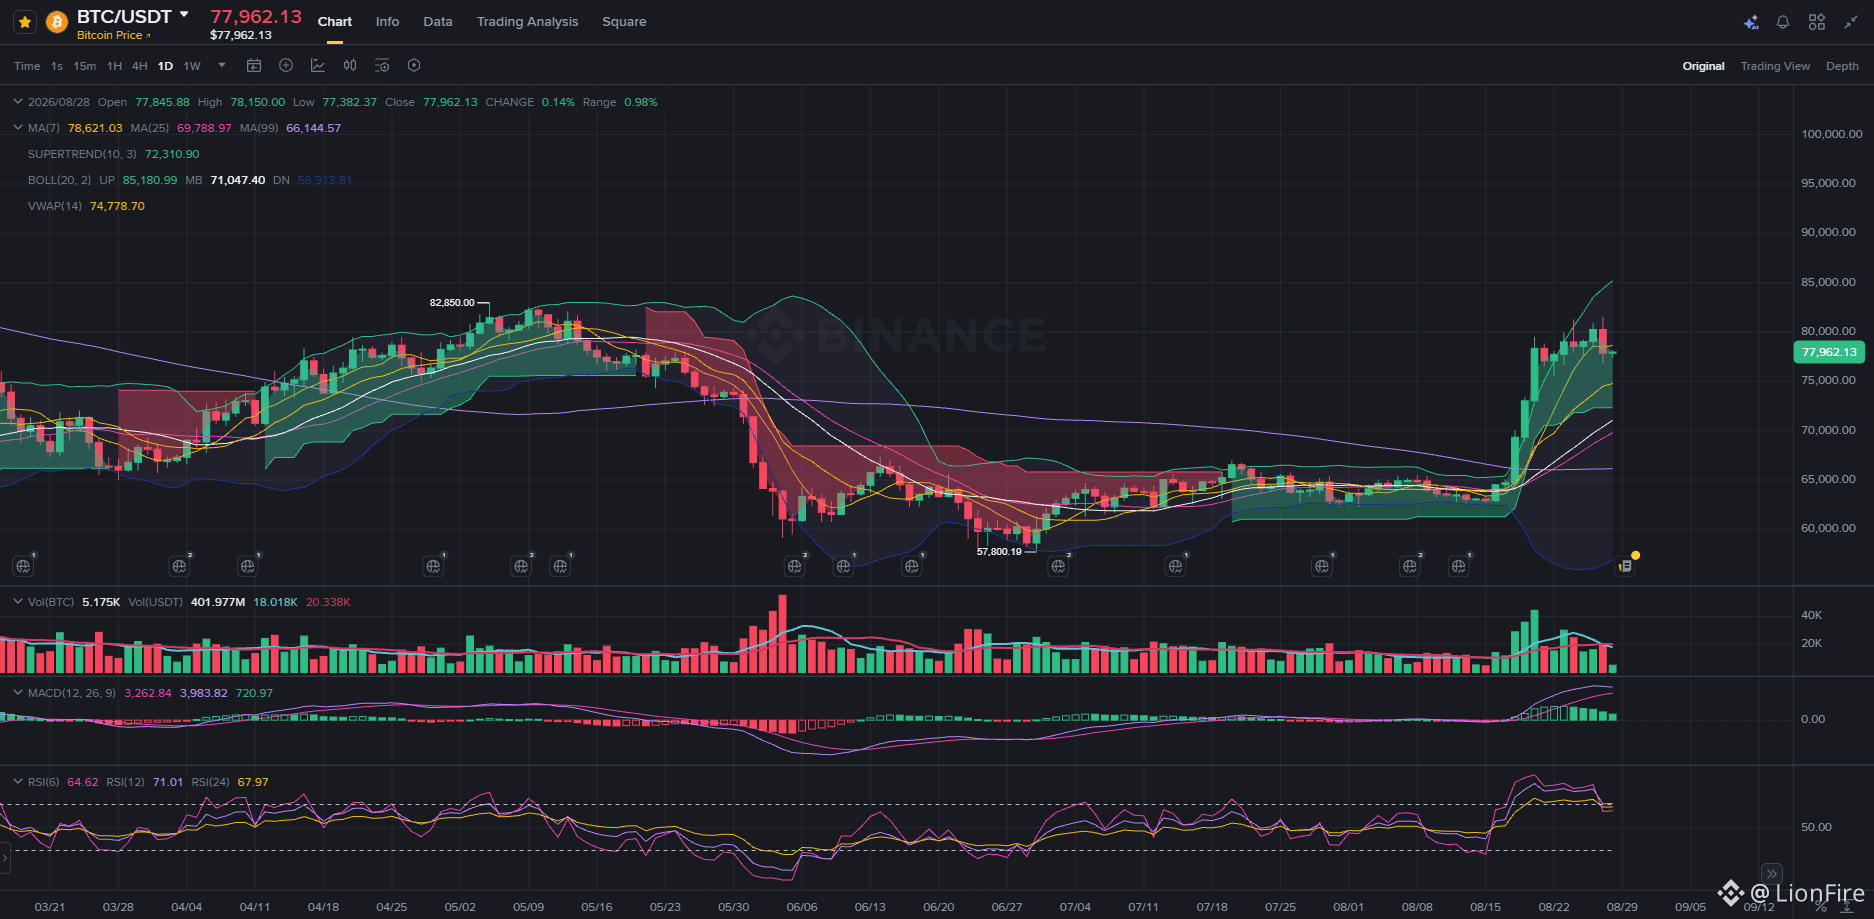Screen dimensions: 1874x919
Task: Click the globe event marker near 04/11
Action: 247,566
